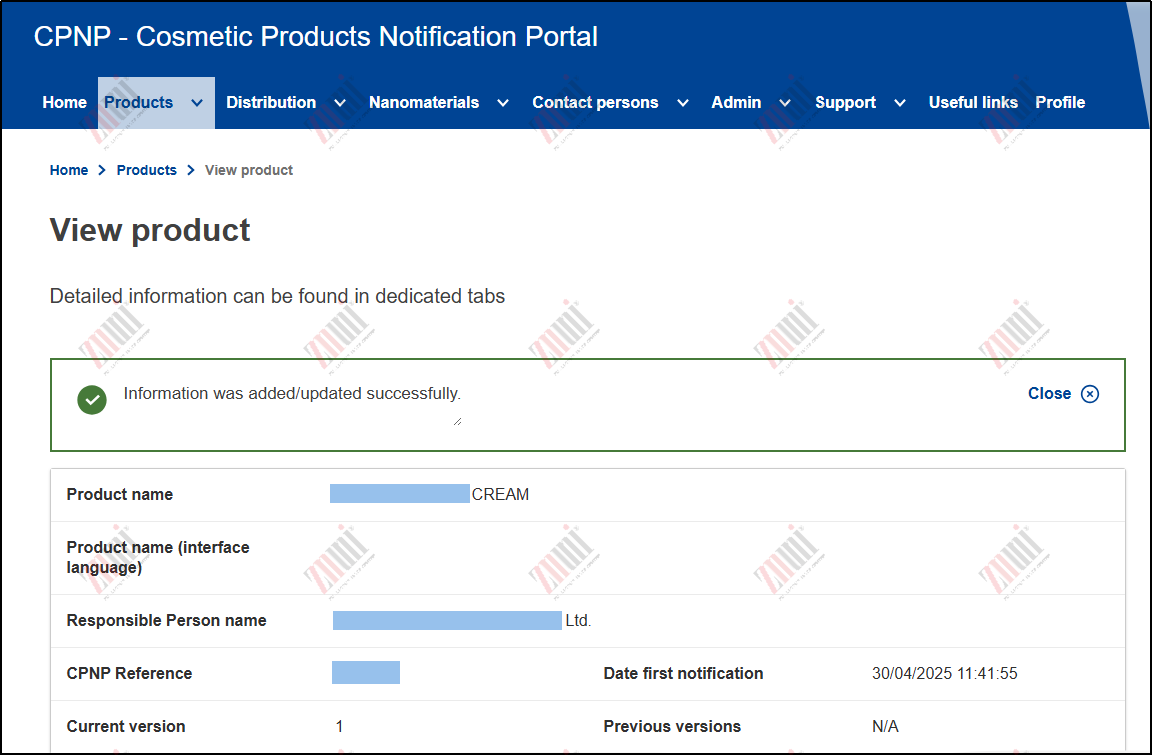1153x755 pixels.
Task: Select the 'Ltd.' responsible person value
Action: coord(578,620)
